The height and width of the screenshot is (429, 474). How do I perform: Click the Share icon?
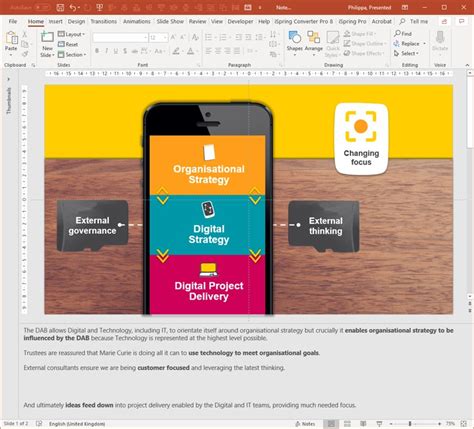[444, 21]
